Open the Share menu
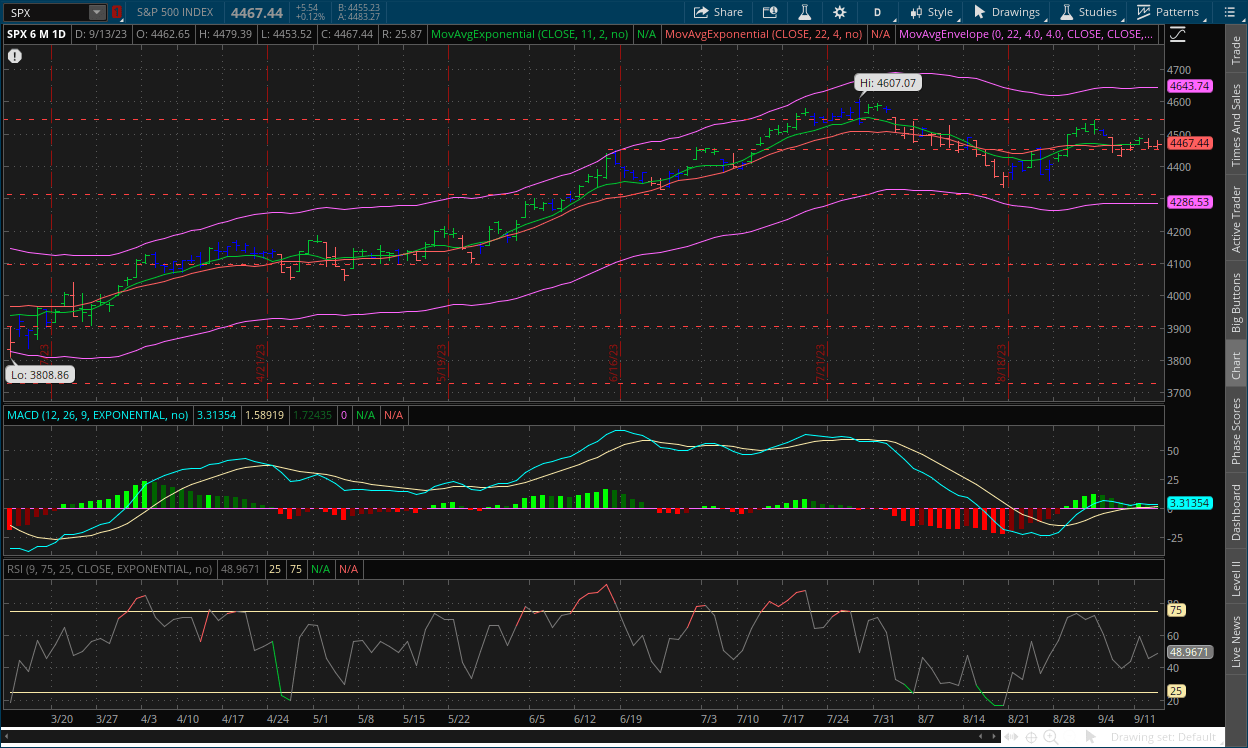 (x=719, y=12)
